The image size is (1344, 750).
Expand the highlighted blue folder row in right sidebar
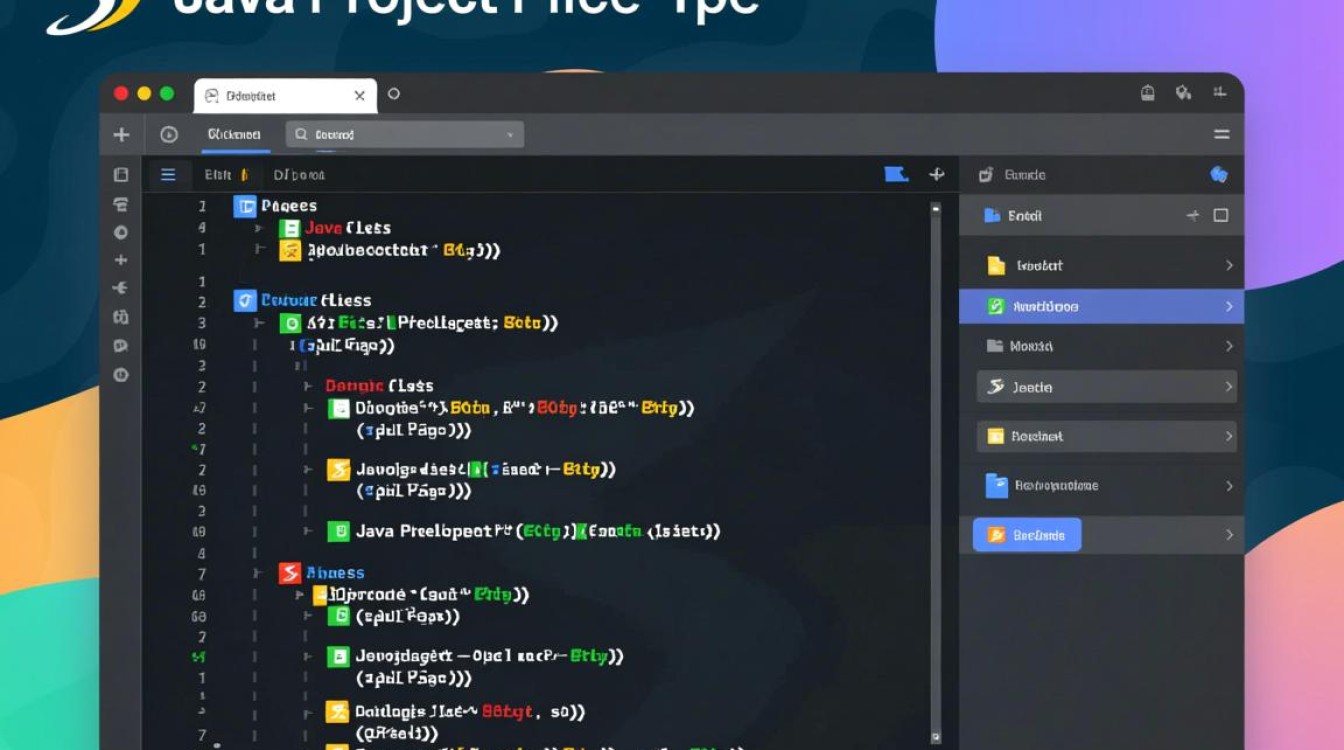pyautogui.click(x=1230, y=306)
